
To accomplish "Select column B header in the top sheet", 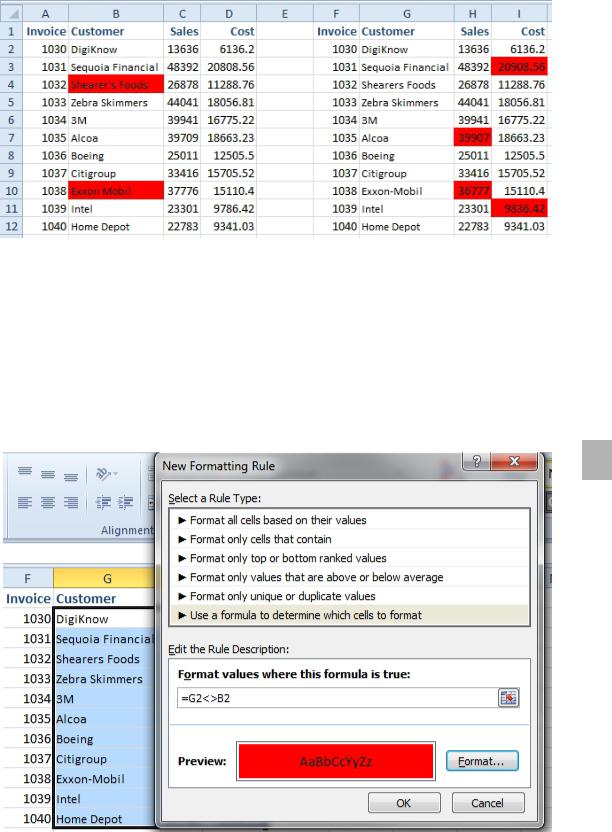I will (116, 14).
